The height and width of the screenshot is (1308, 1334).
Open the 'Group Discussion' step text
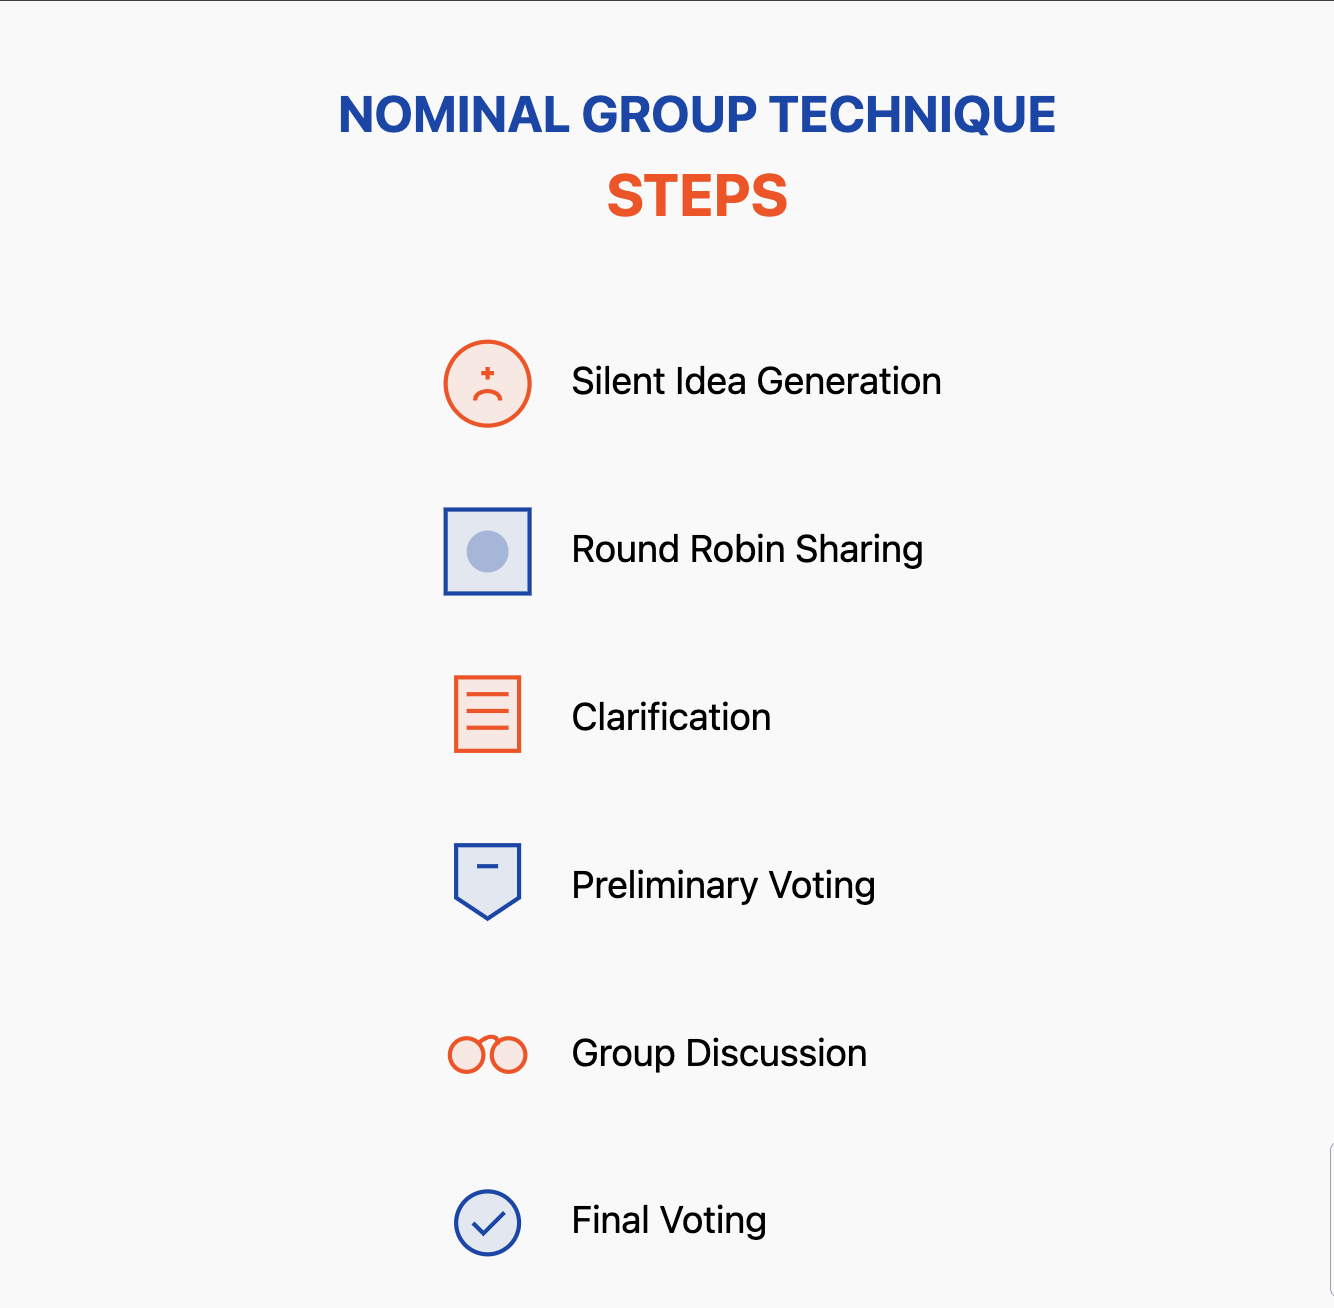point(719,1053)
